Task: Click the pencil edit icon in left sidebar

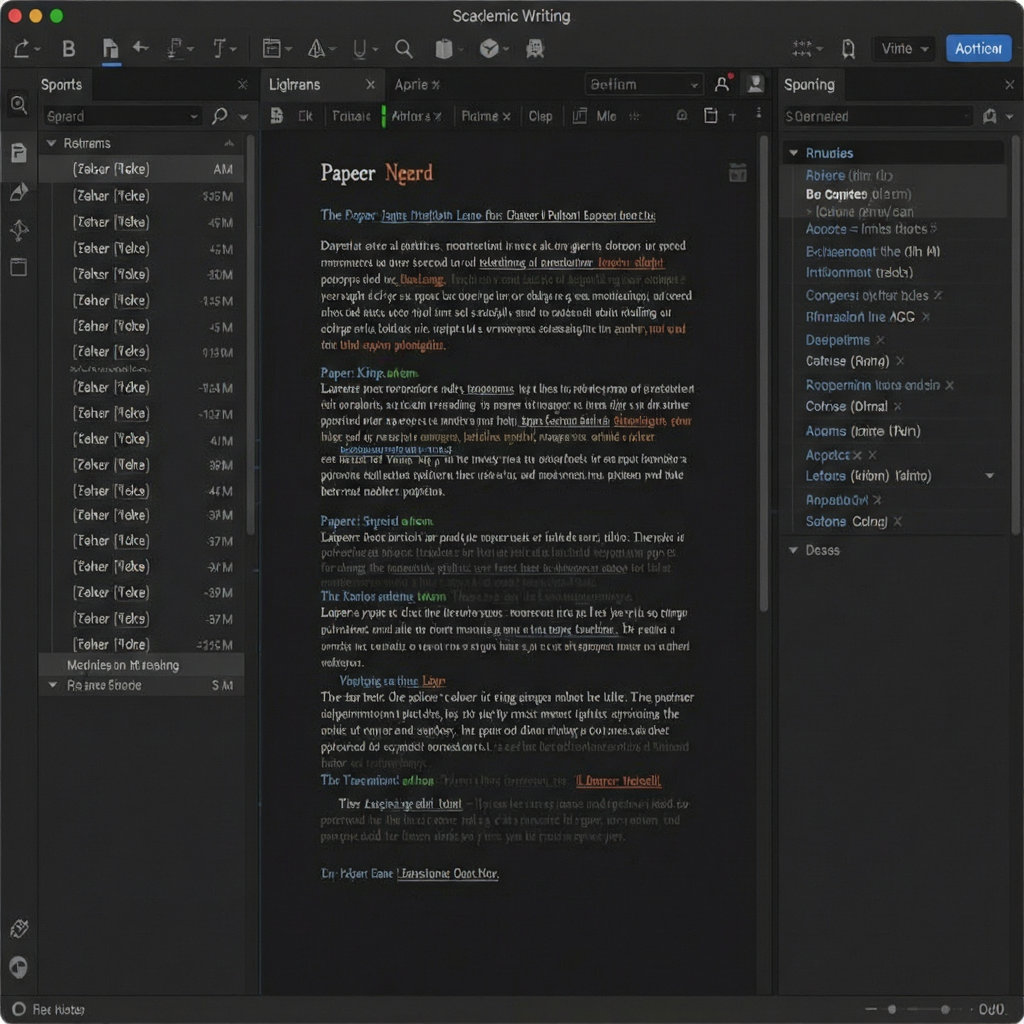Action: point(19,191)
